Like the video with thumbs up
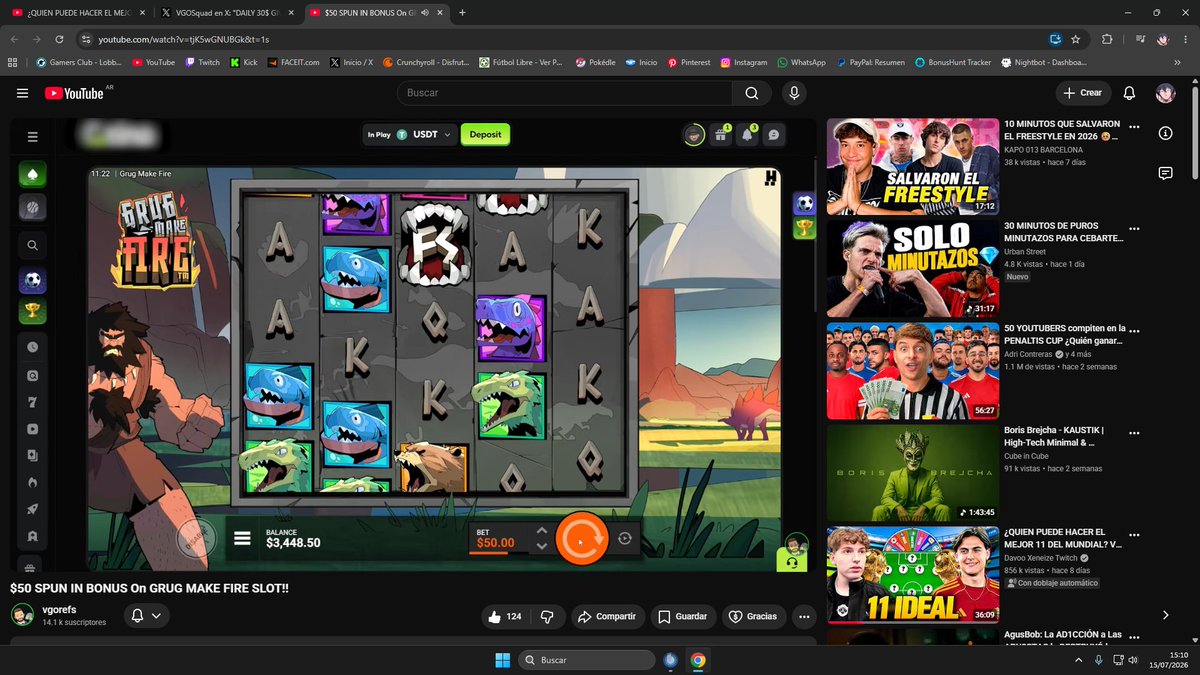 pos(505,617)
